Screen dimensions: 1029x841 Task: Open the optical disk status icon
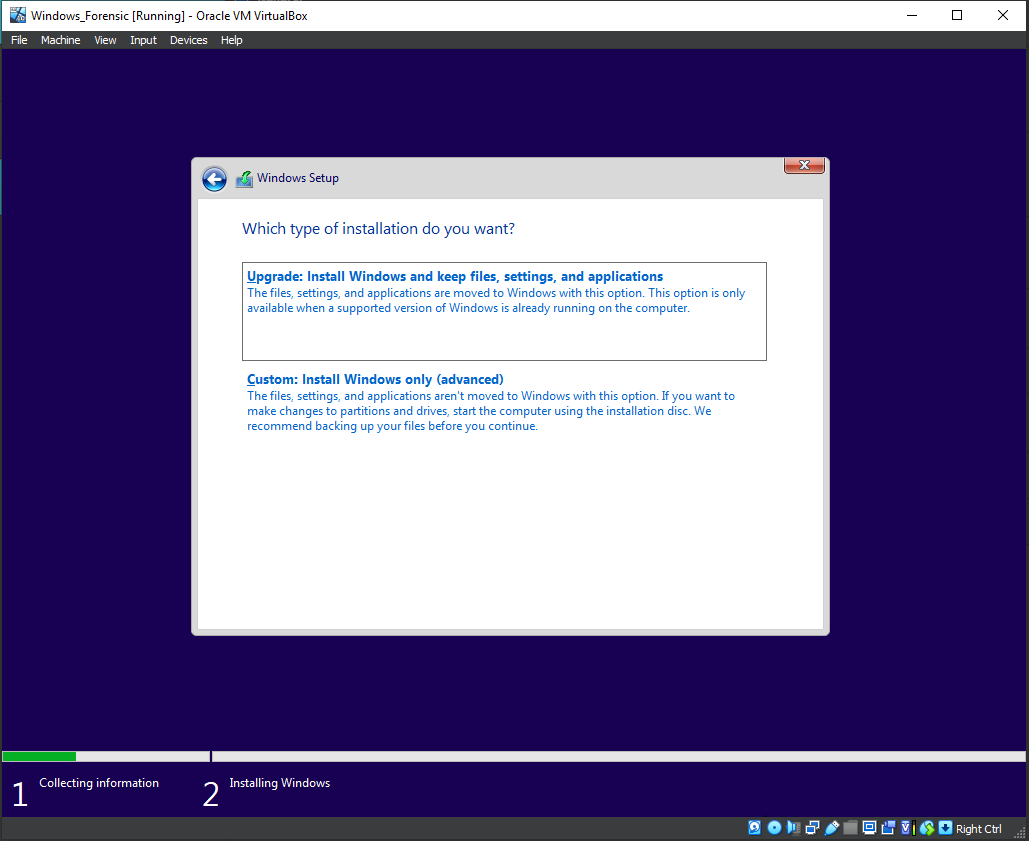774,828
